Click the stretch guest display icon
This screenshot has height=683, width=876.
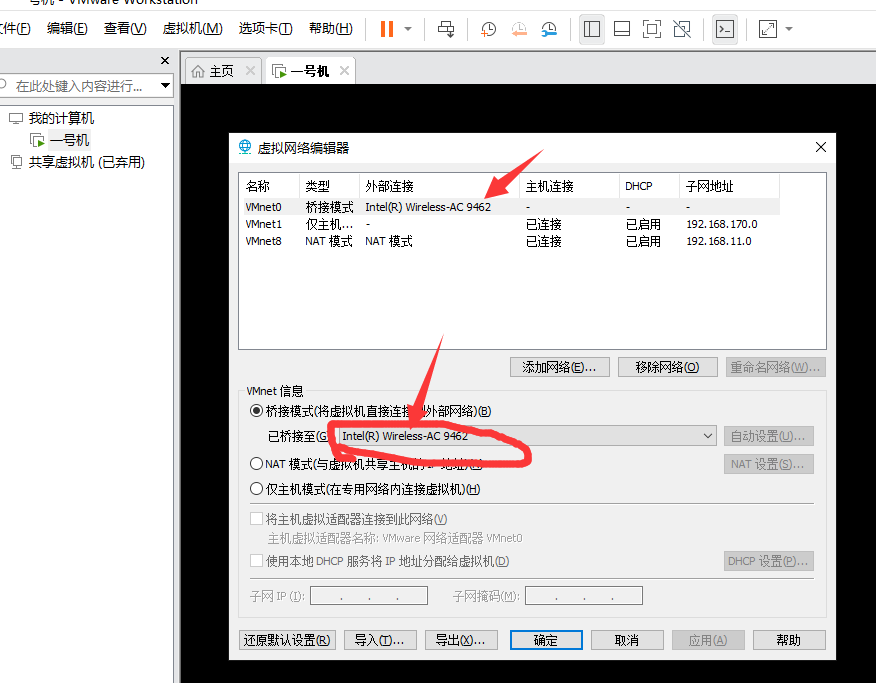pyautogui.click(x=768, y=28)
